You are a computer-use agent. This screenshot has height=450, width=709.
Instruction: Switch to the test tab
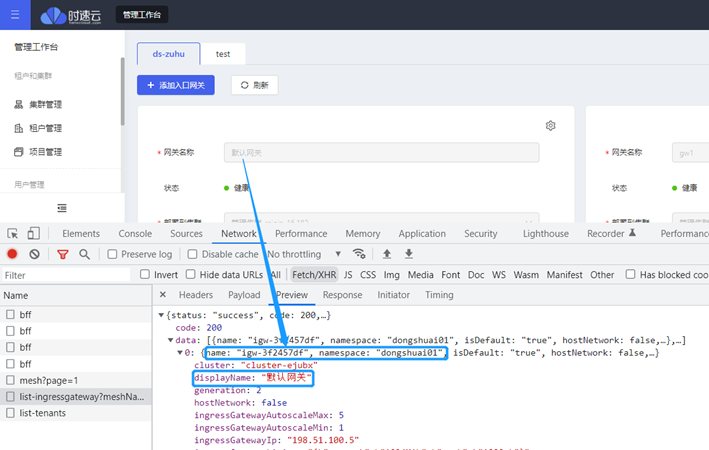tap(223, 54)
